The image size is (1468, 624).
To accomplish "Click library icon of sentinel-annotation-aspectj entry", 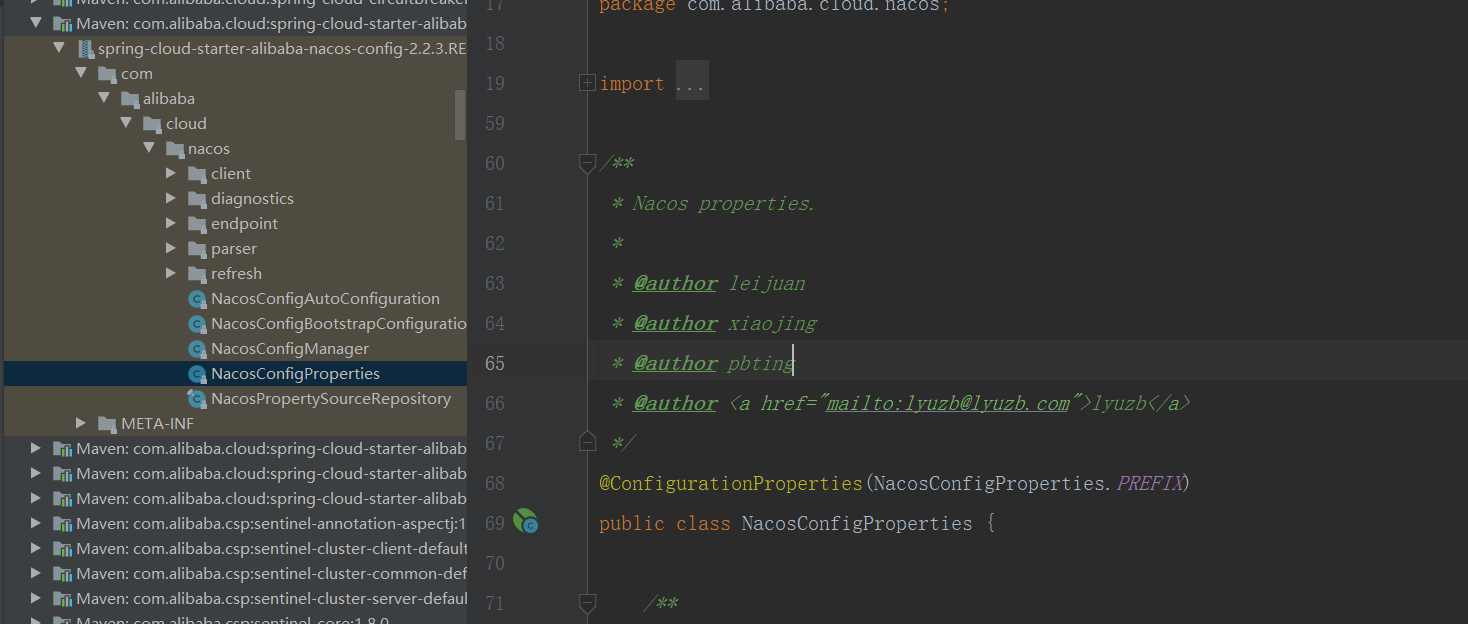I will [x=62, y=524].
